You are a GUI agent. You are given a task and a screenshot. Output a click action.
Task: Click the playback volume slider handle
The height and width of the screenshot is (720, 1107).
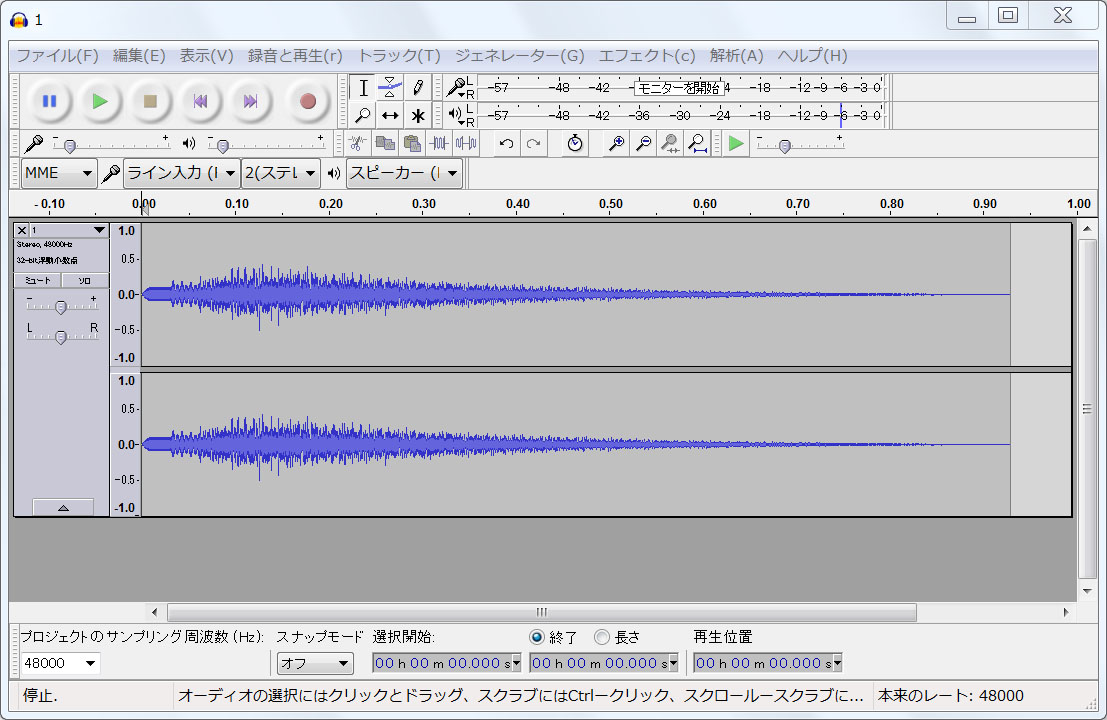coord(222,146)
